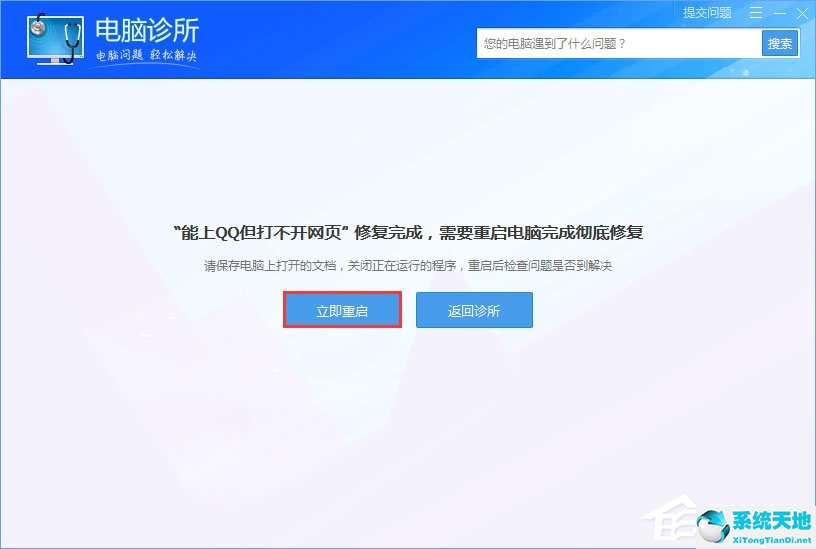
Task: Click the 修复完成 heading text
Action: click(x=409, y=233)
